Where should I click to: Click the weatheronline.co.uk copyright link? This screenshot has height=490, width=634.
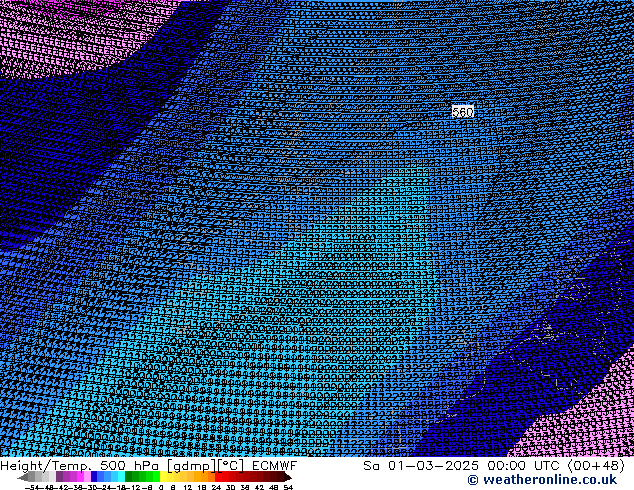click(x=542, y=480)
